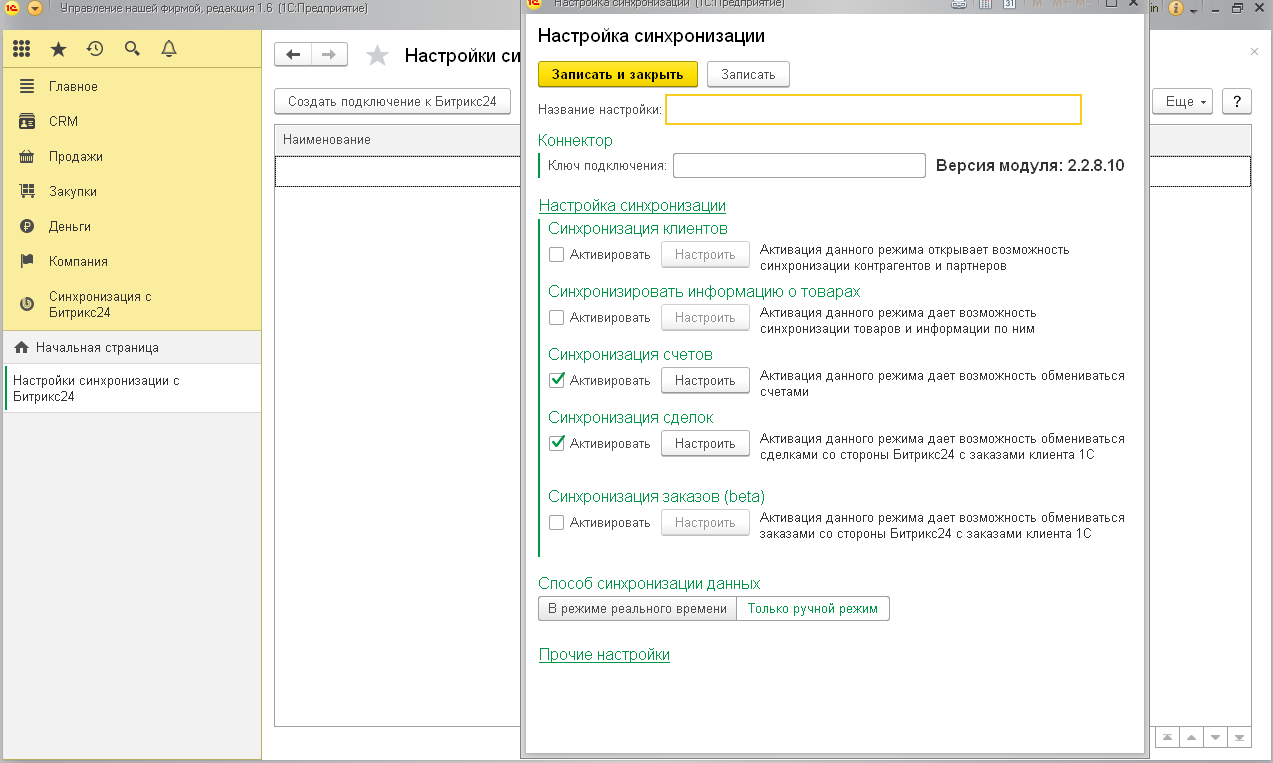
Task: Enable 'Синхронизация клиентов' Активировать checkbox
Action: (557, 255)
